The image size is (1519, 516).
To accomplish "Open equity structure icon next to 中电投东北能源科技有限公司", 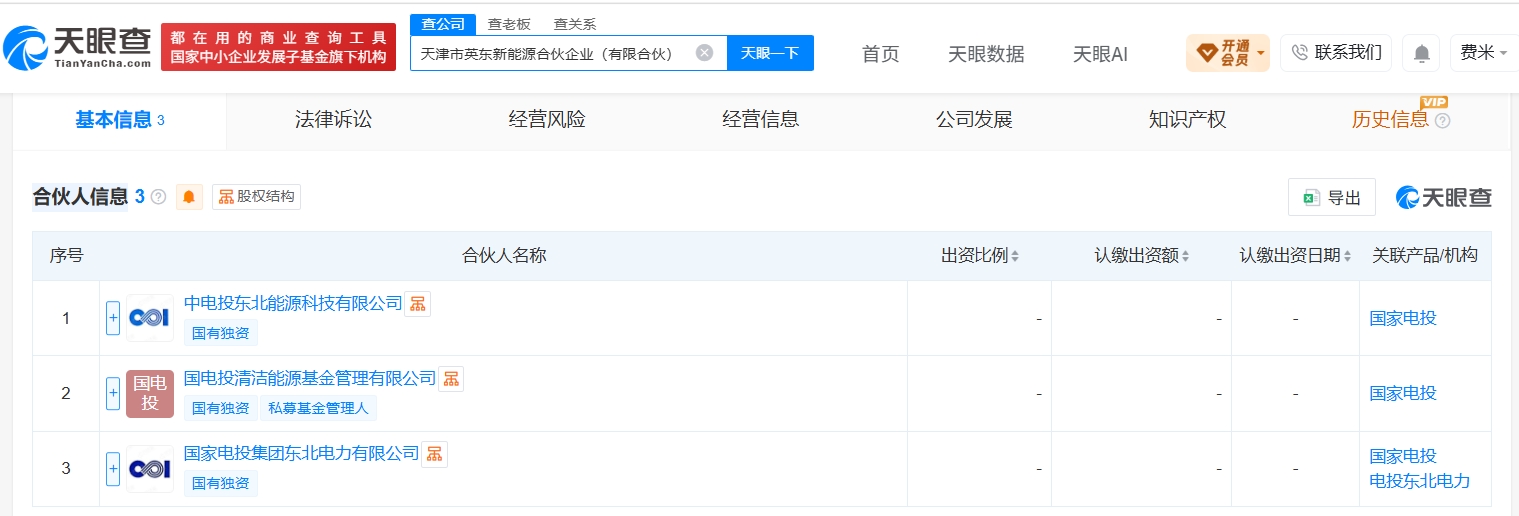I will pyautogui.click(x=418, y=304).
